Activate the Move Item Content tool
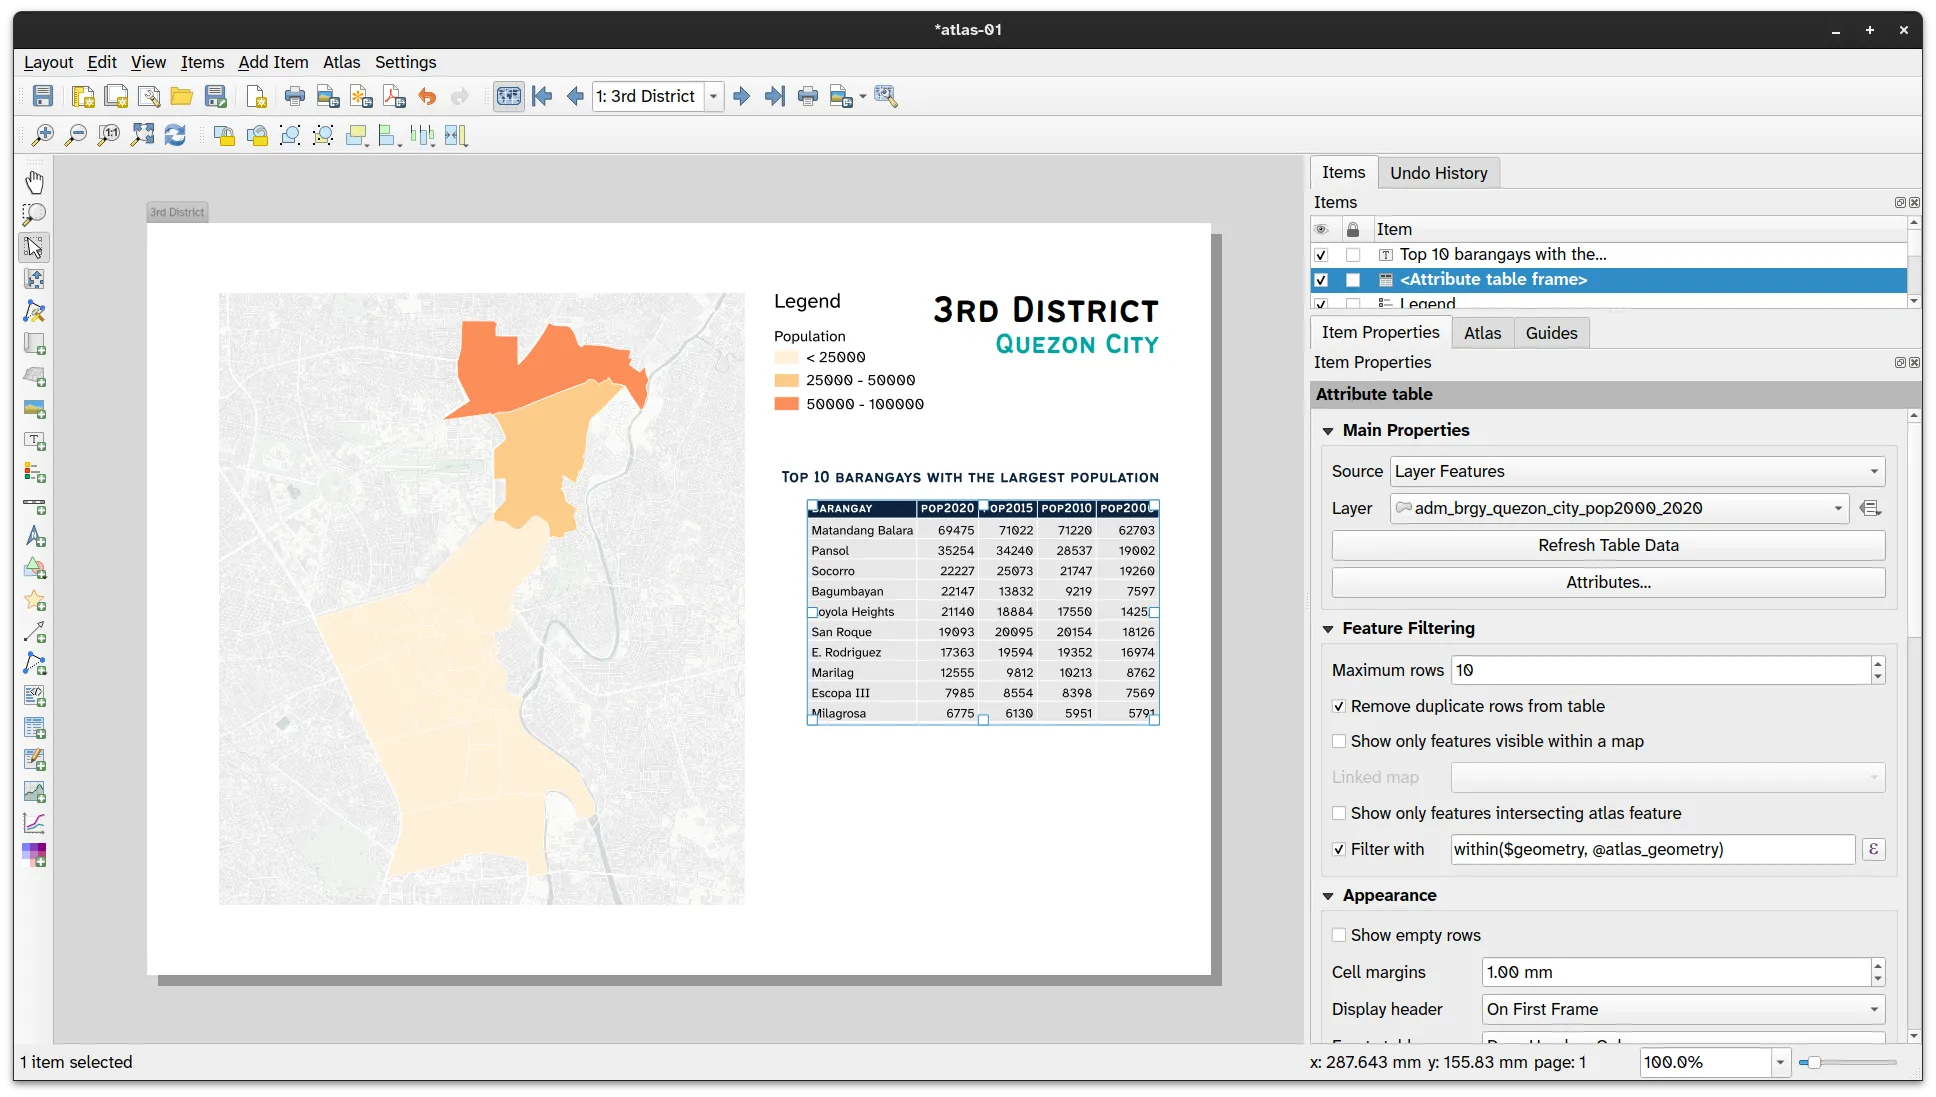Screen dimensions: 1936x1097 (35, 279)
